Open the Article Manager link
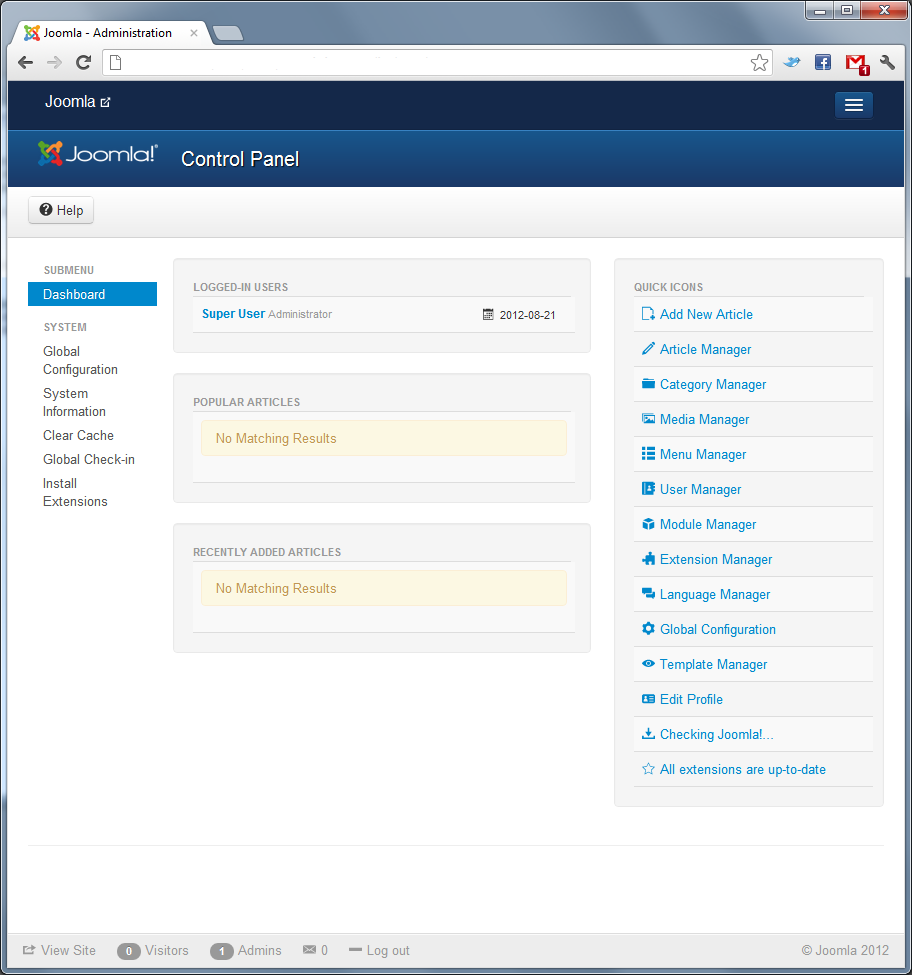This screenshot has width=912, height=975. (x=706, y=349)
